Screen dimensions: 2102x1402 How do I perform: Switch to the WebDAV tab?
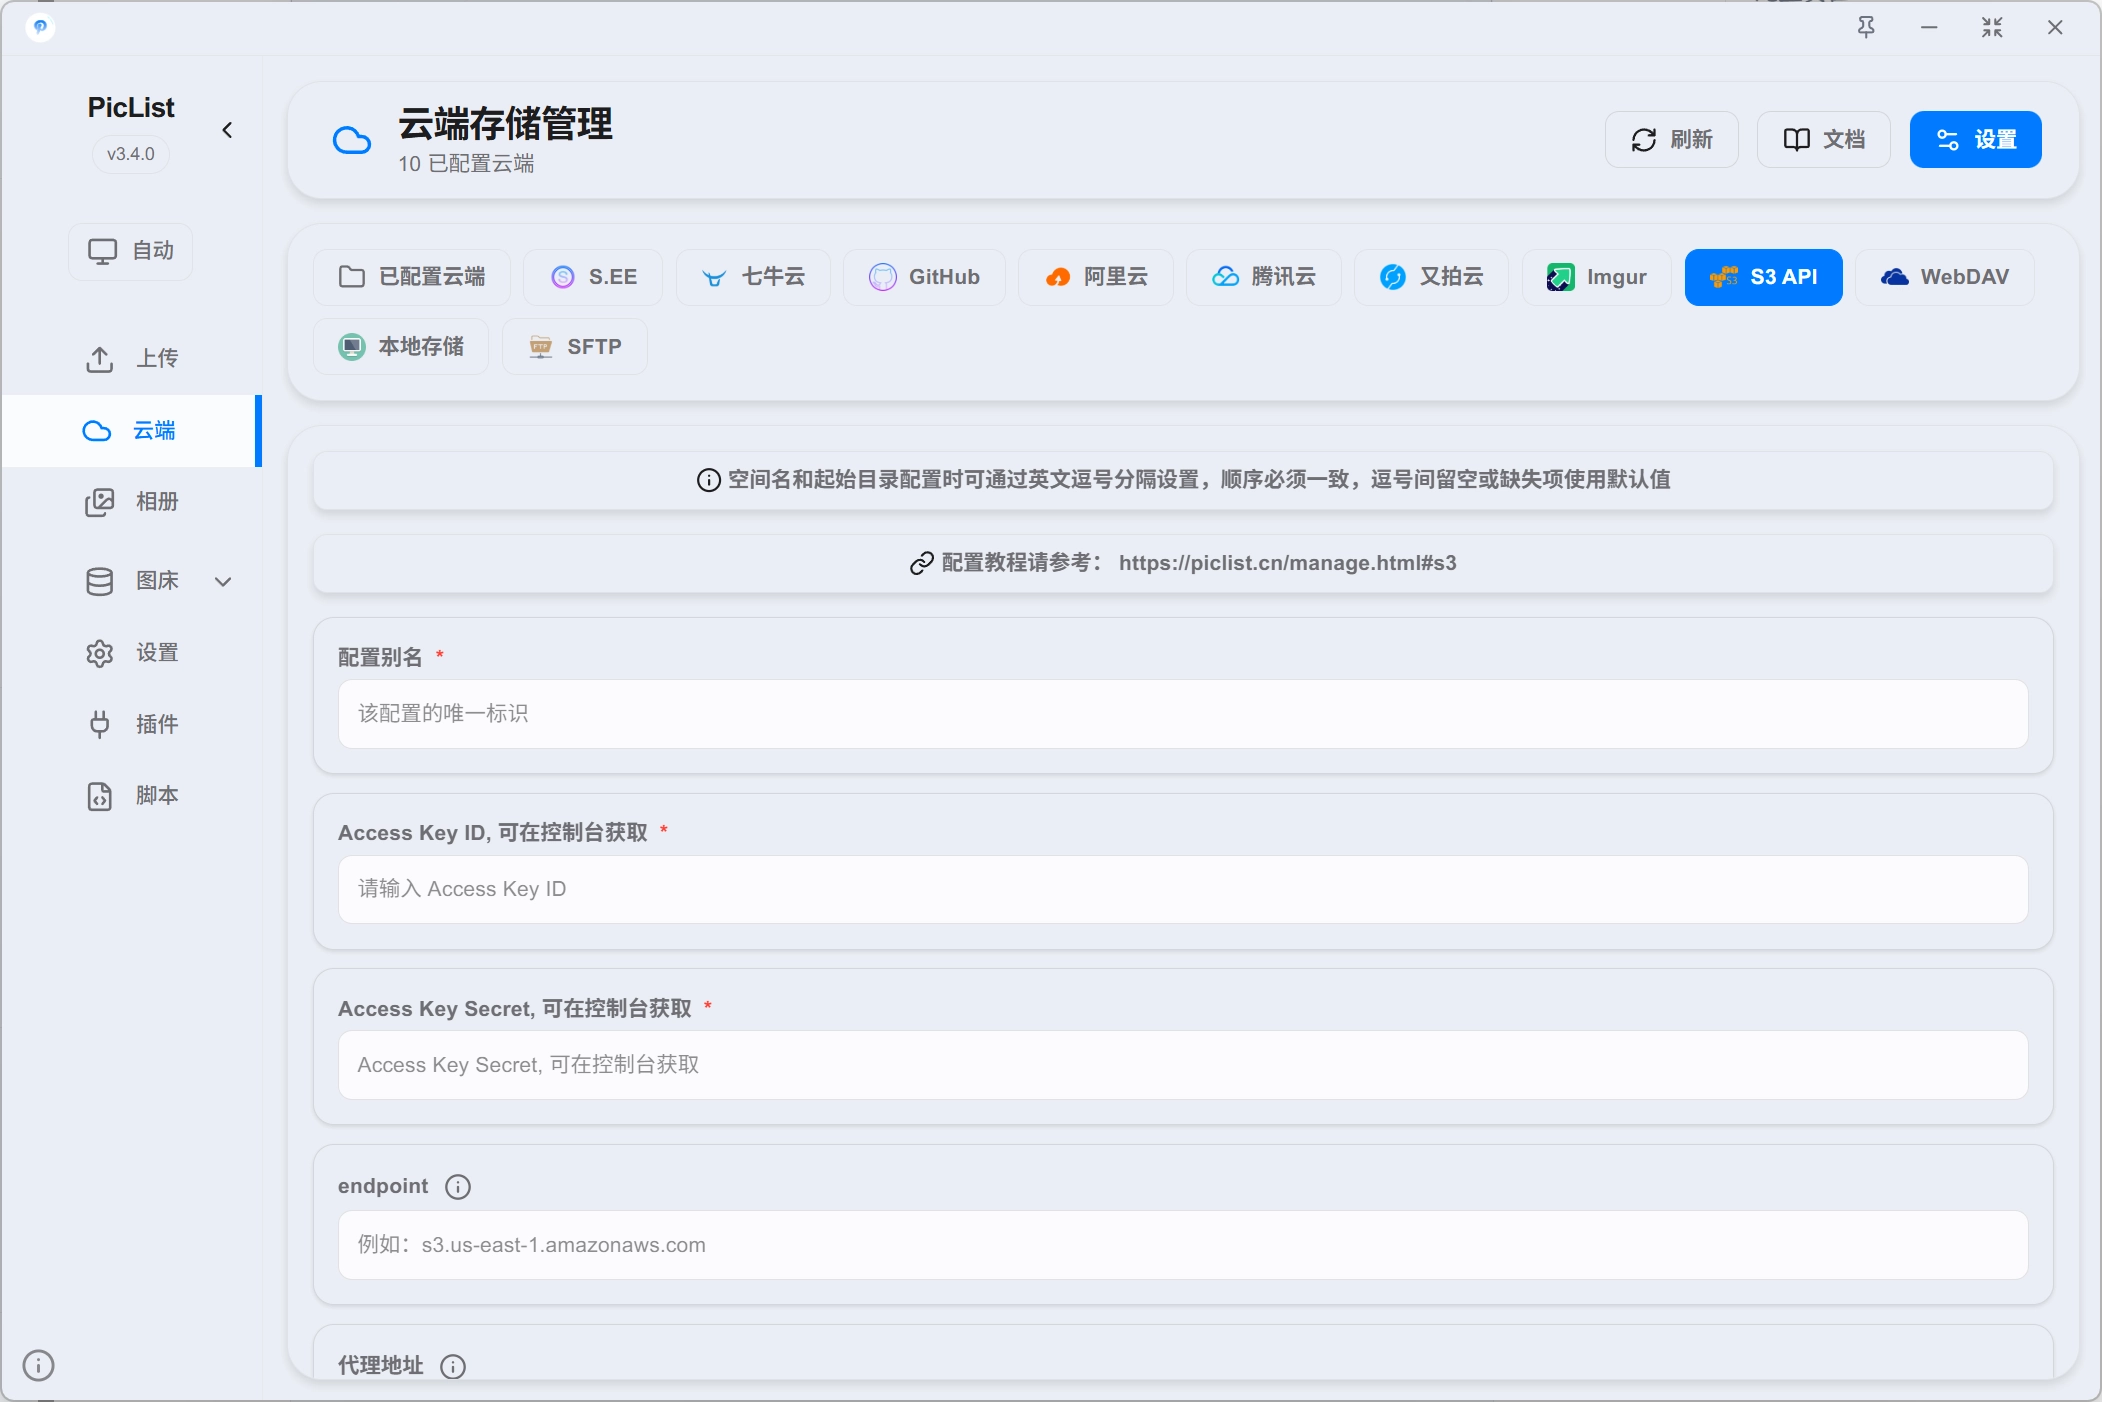(1944, 277)
